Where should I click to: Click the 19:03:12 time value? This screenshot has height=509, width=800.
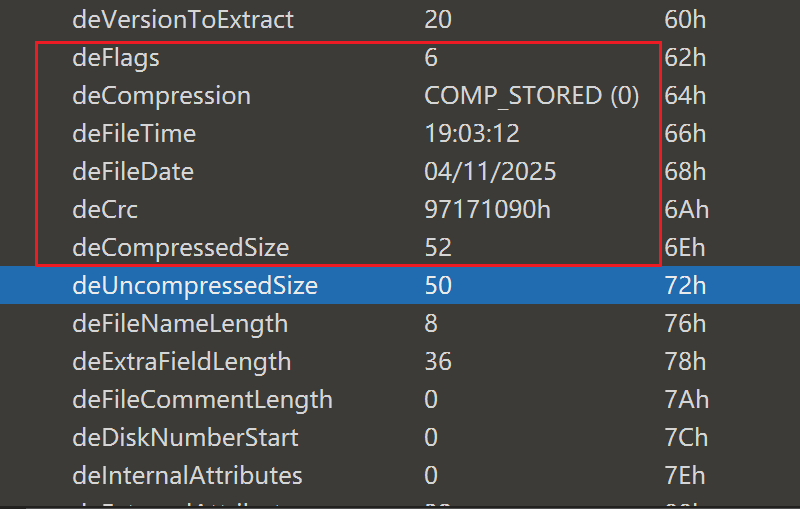pyautogui.click(x=472, y=134)
